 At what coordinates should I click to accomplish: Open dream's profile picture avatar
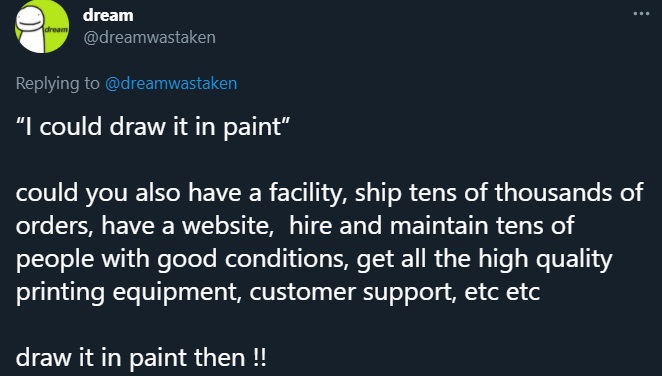point(42,27)
